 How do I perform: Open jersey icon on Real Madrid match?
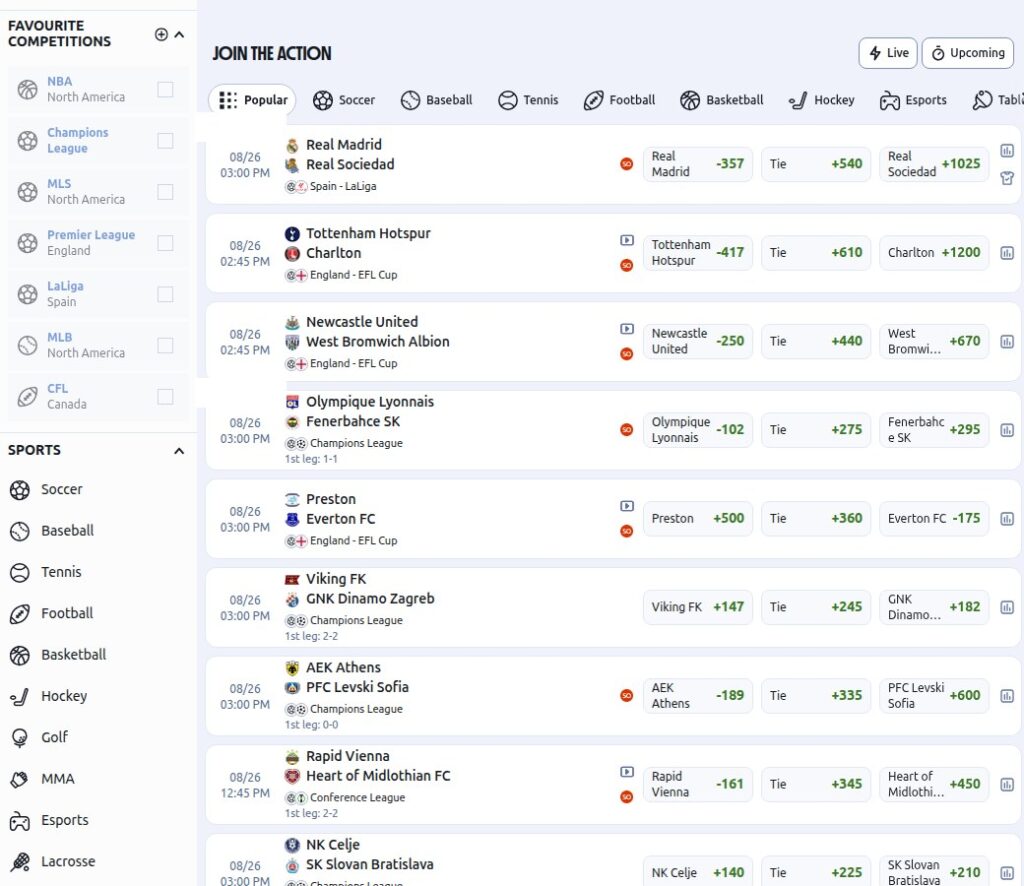pyautogui.click(x=1007, y=178)
